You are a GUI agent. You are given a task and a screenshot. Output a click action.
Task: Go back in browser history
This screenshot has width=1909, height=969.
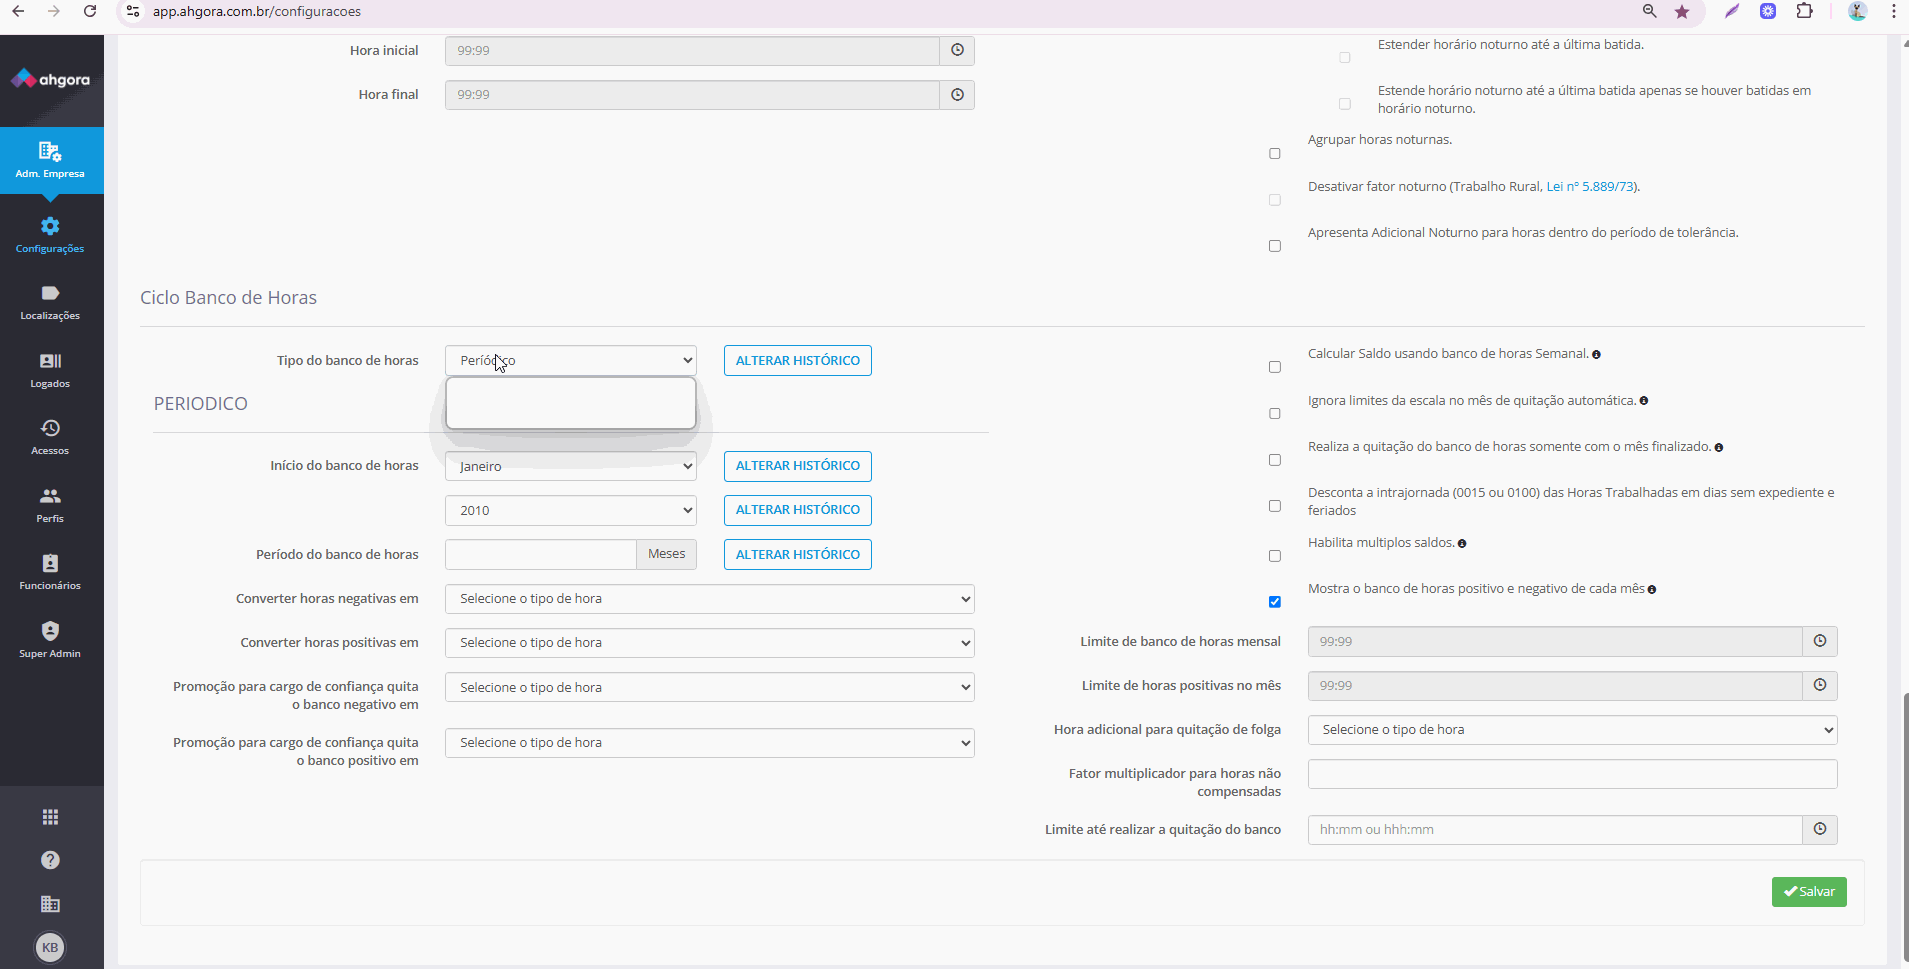point(18,11)
